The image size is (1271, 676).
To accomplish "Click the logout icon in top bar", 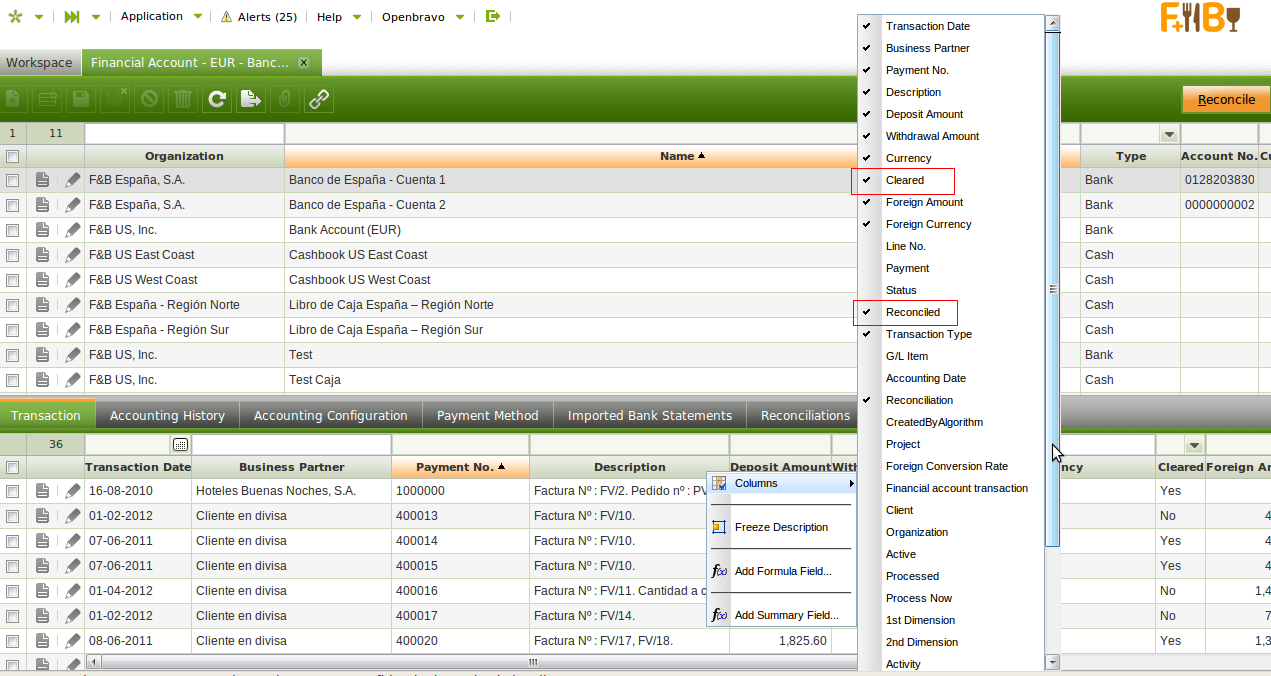I will (x=491, y=16).
